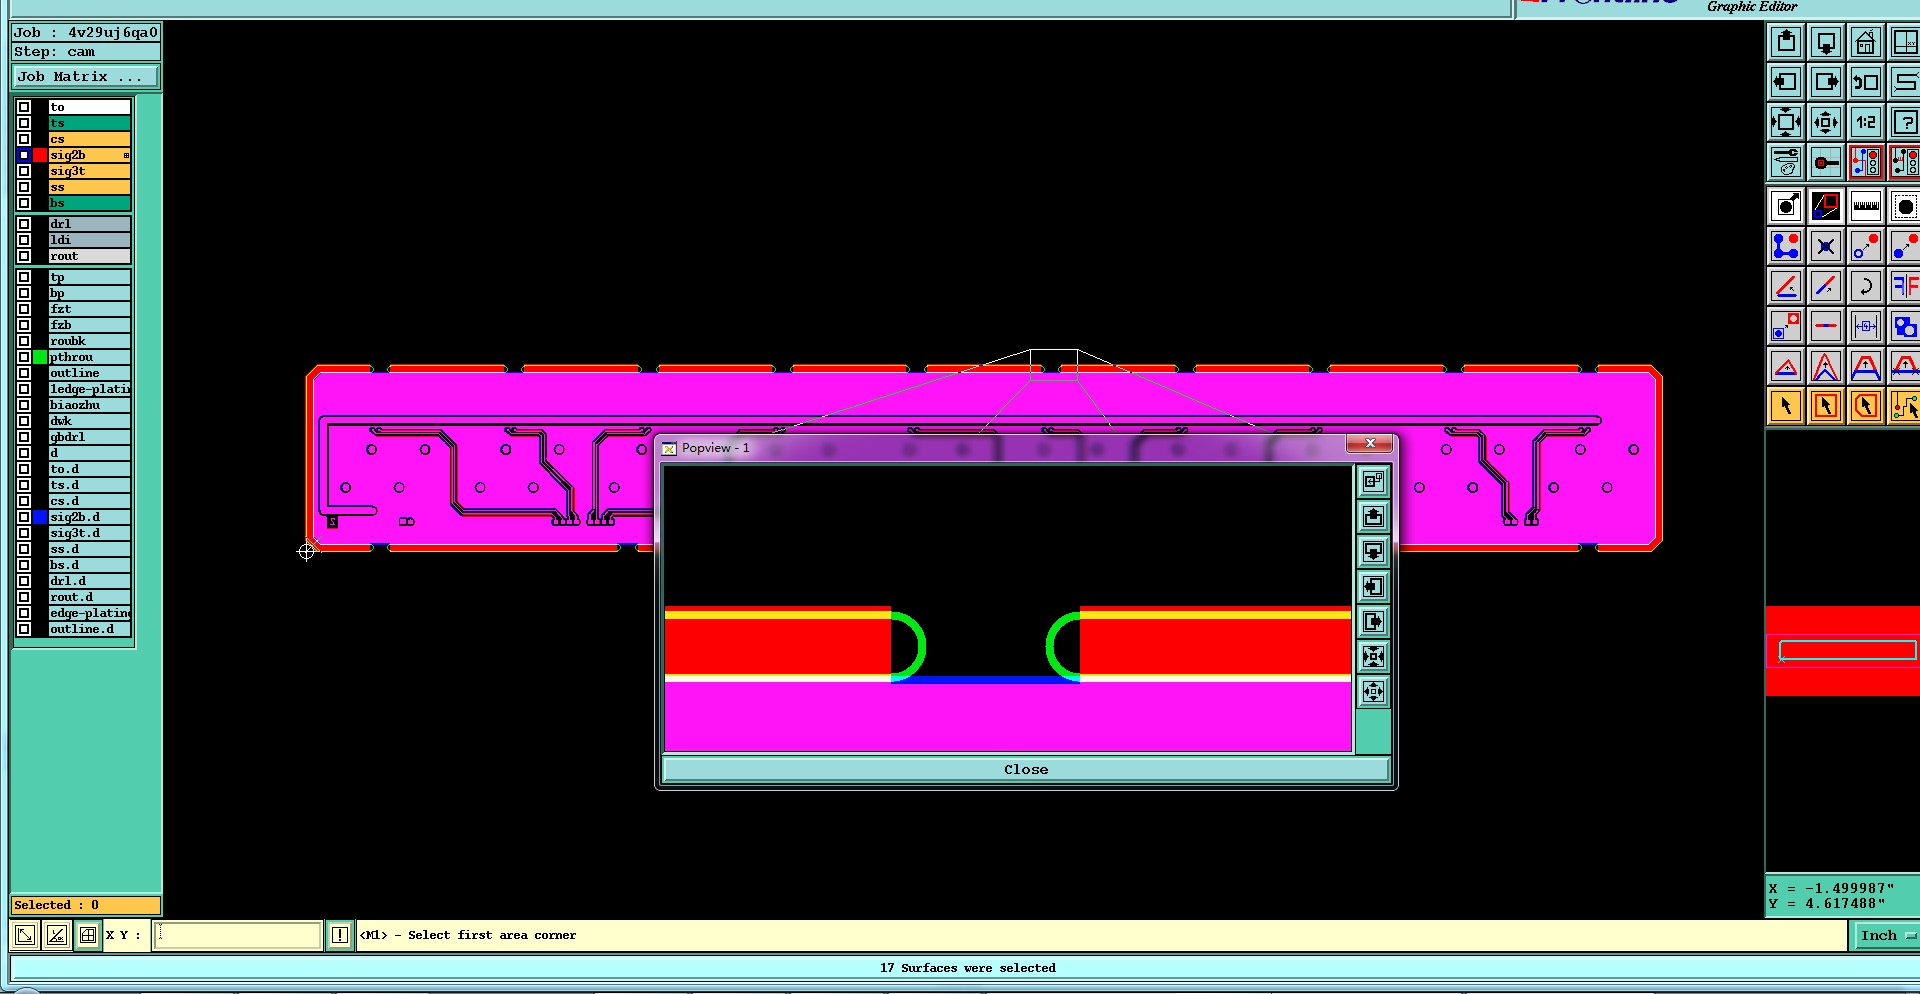The image size is (1920, 994).
Task: Toggle the checkbox for layer 'to'
Action: pos(24,107)
